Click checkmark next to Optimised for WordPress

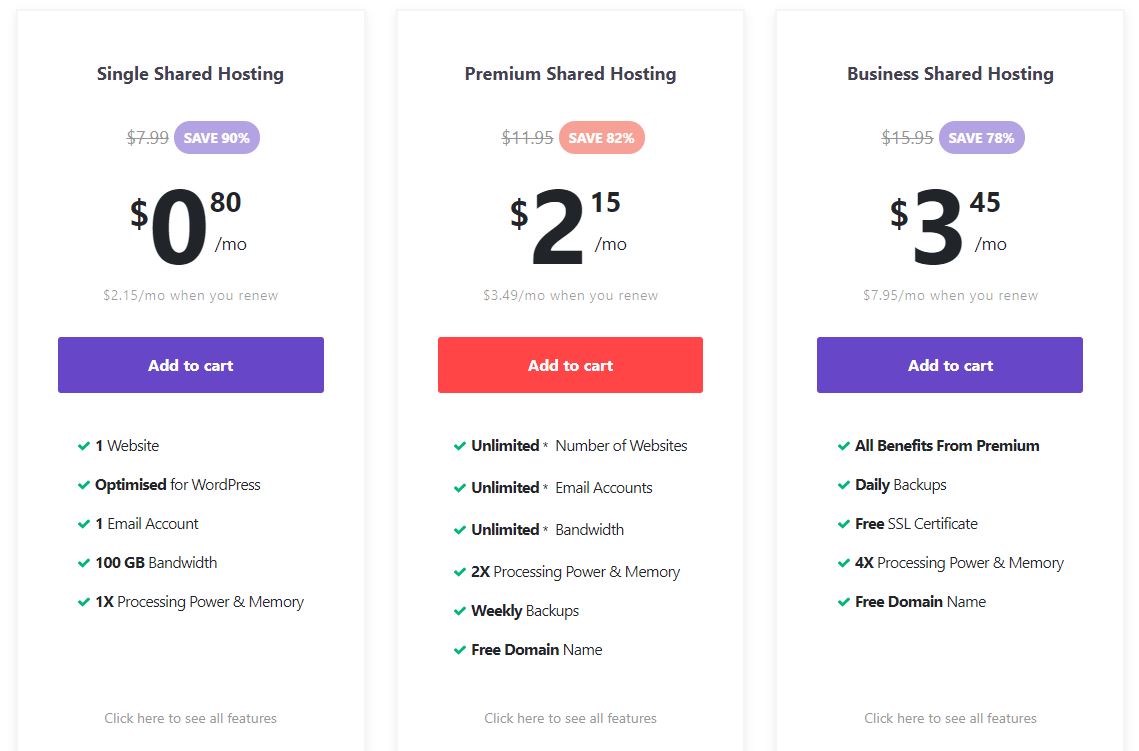84,485
